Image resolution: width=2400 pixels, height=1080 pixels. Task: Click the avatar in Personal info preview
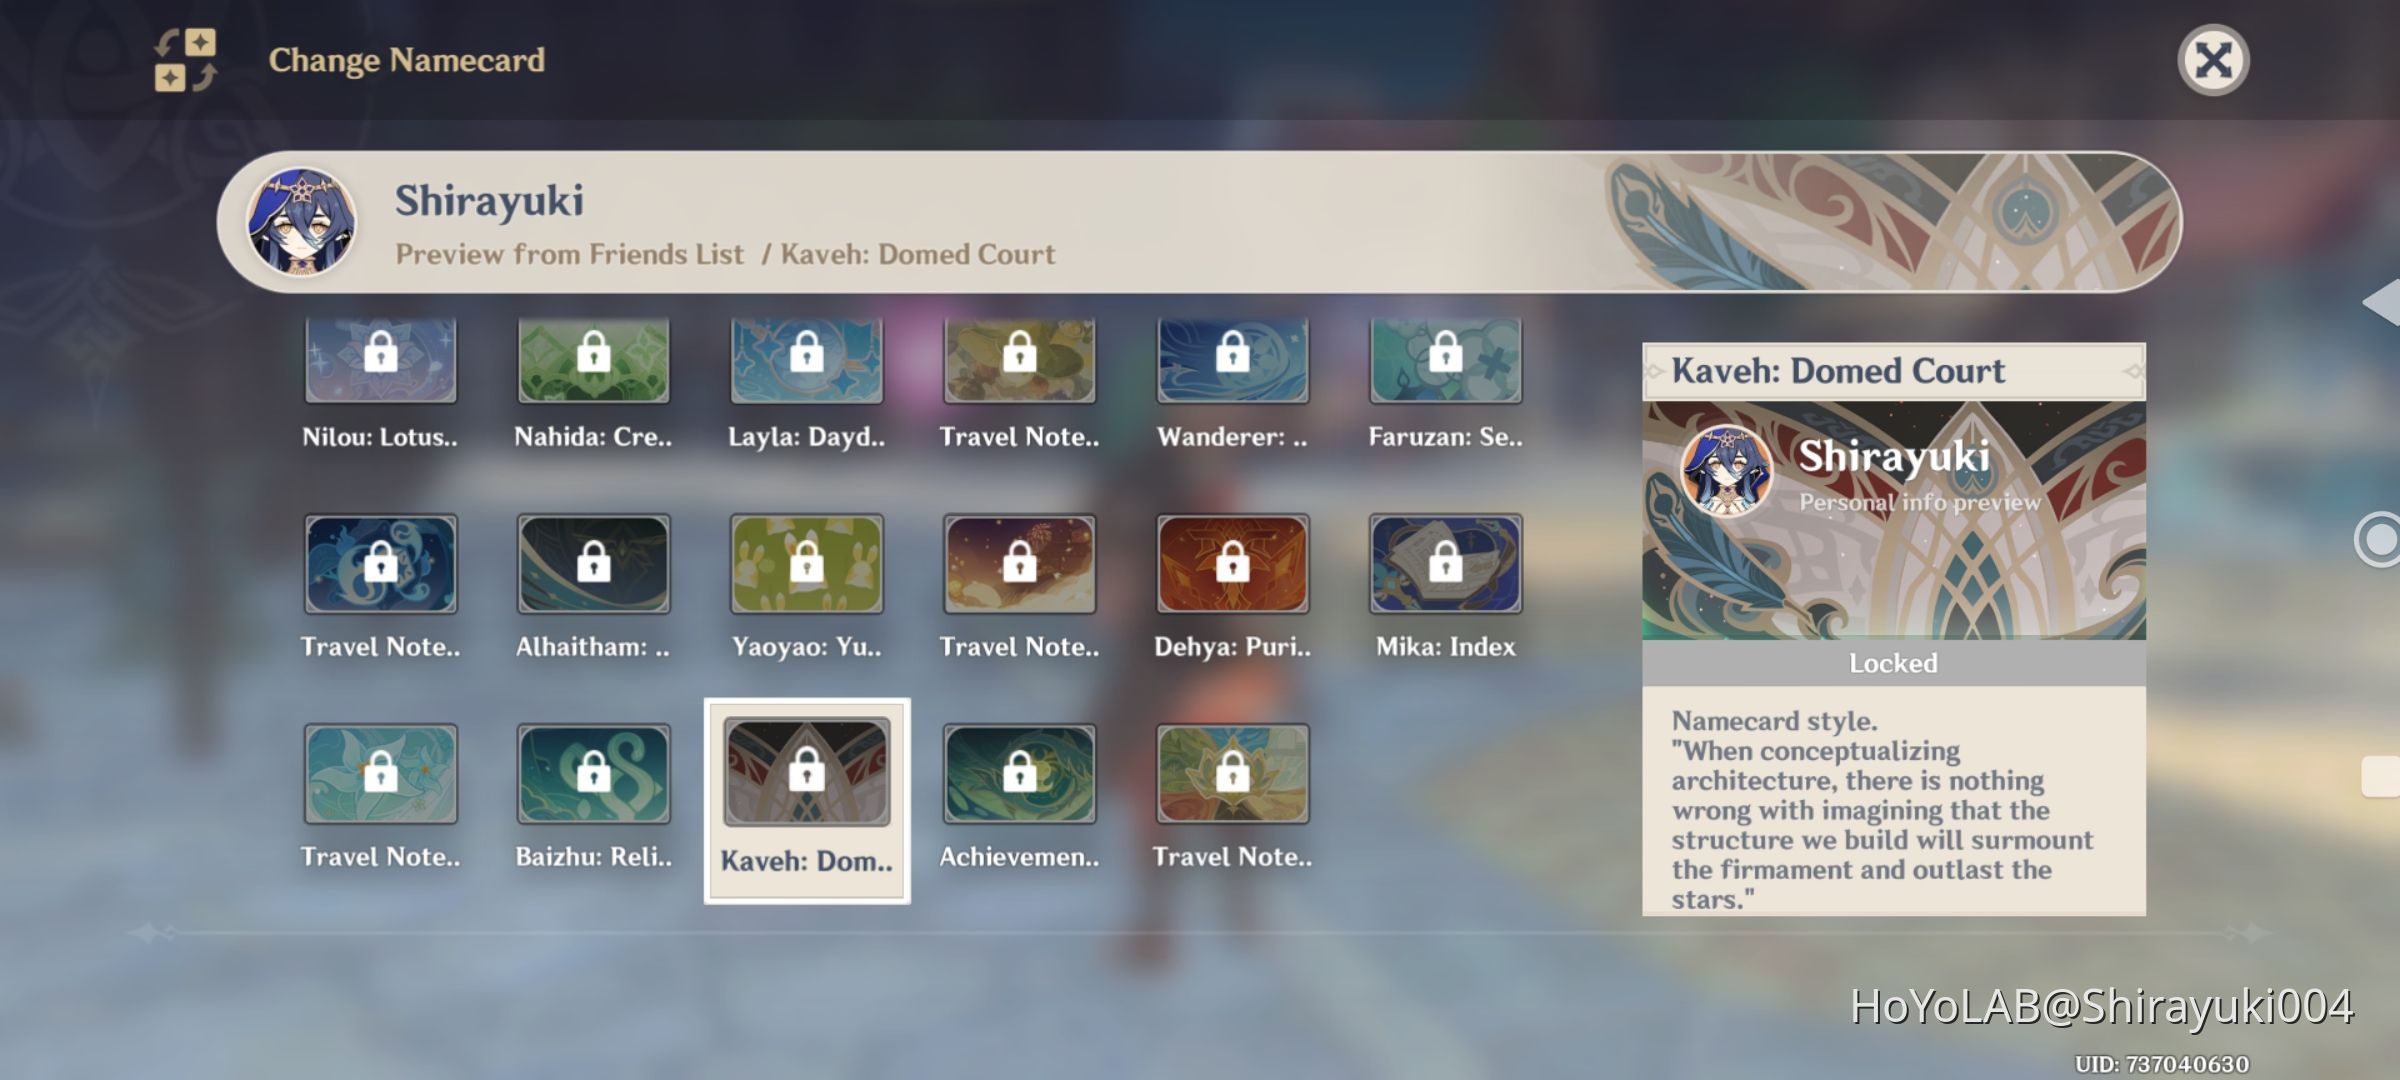click(1725, 472)
